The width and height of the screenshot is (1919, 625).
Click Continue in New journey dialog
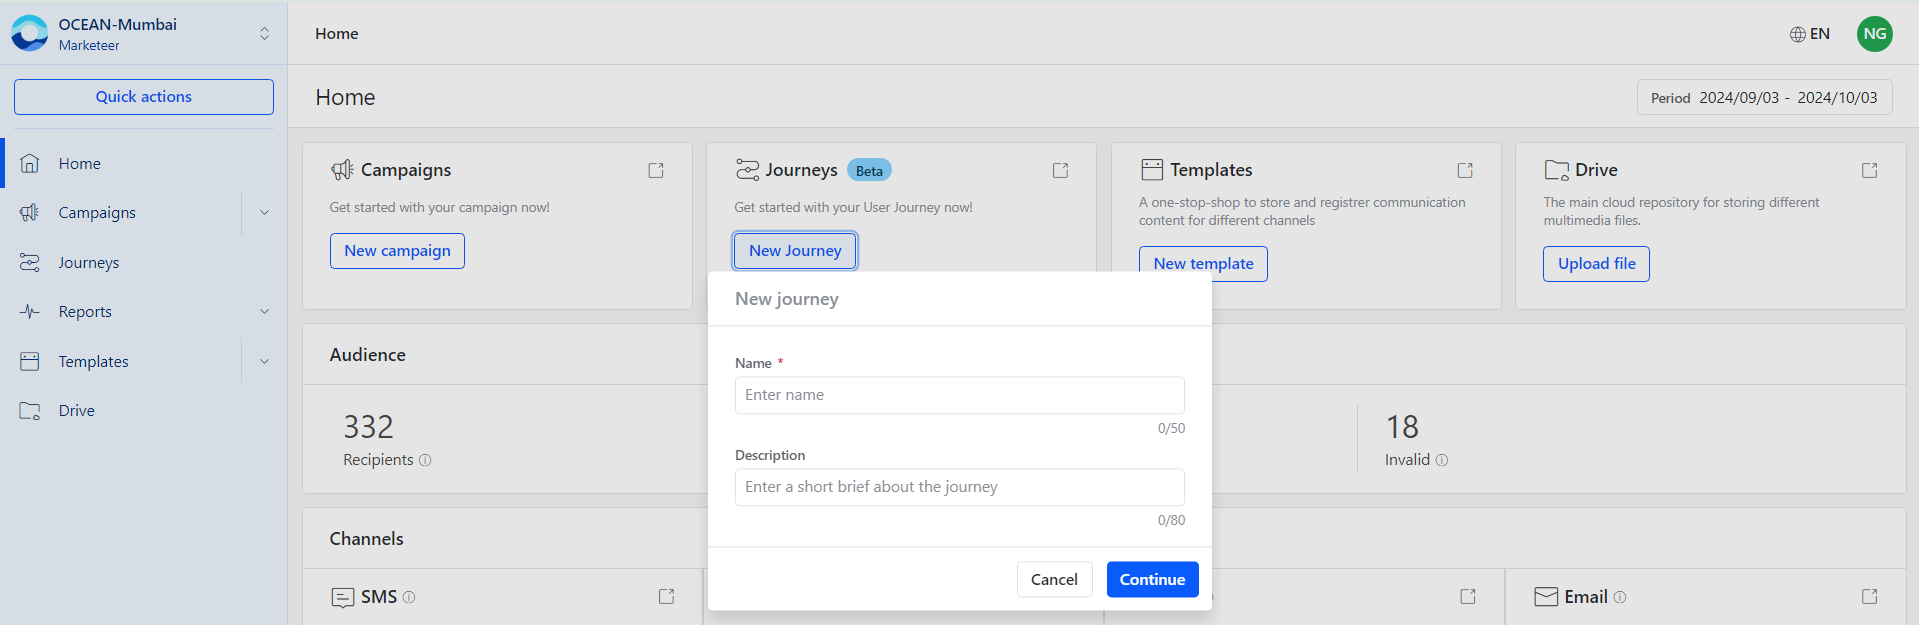[x=1152, y=580]
